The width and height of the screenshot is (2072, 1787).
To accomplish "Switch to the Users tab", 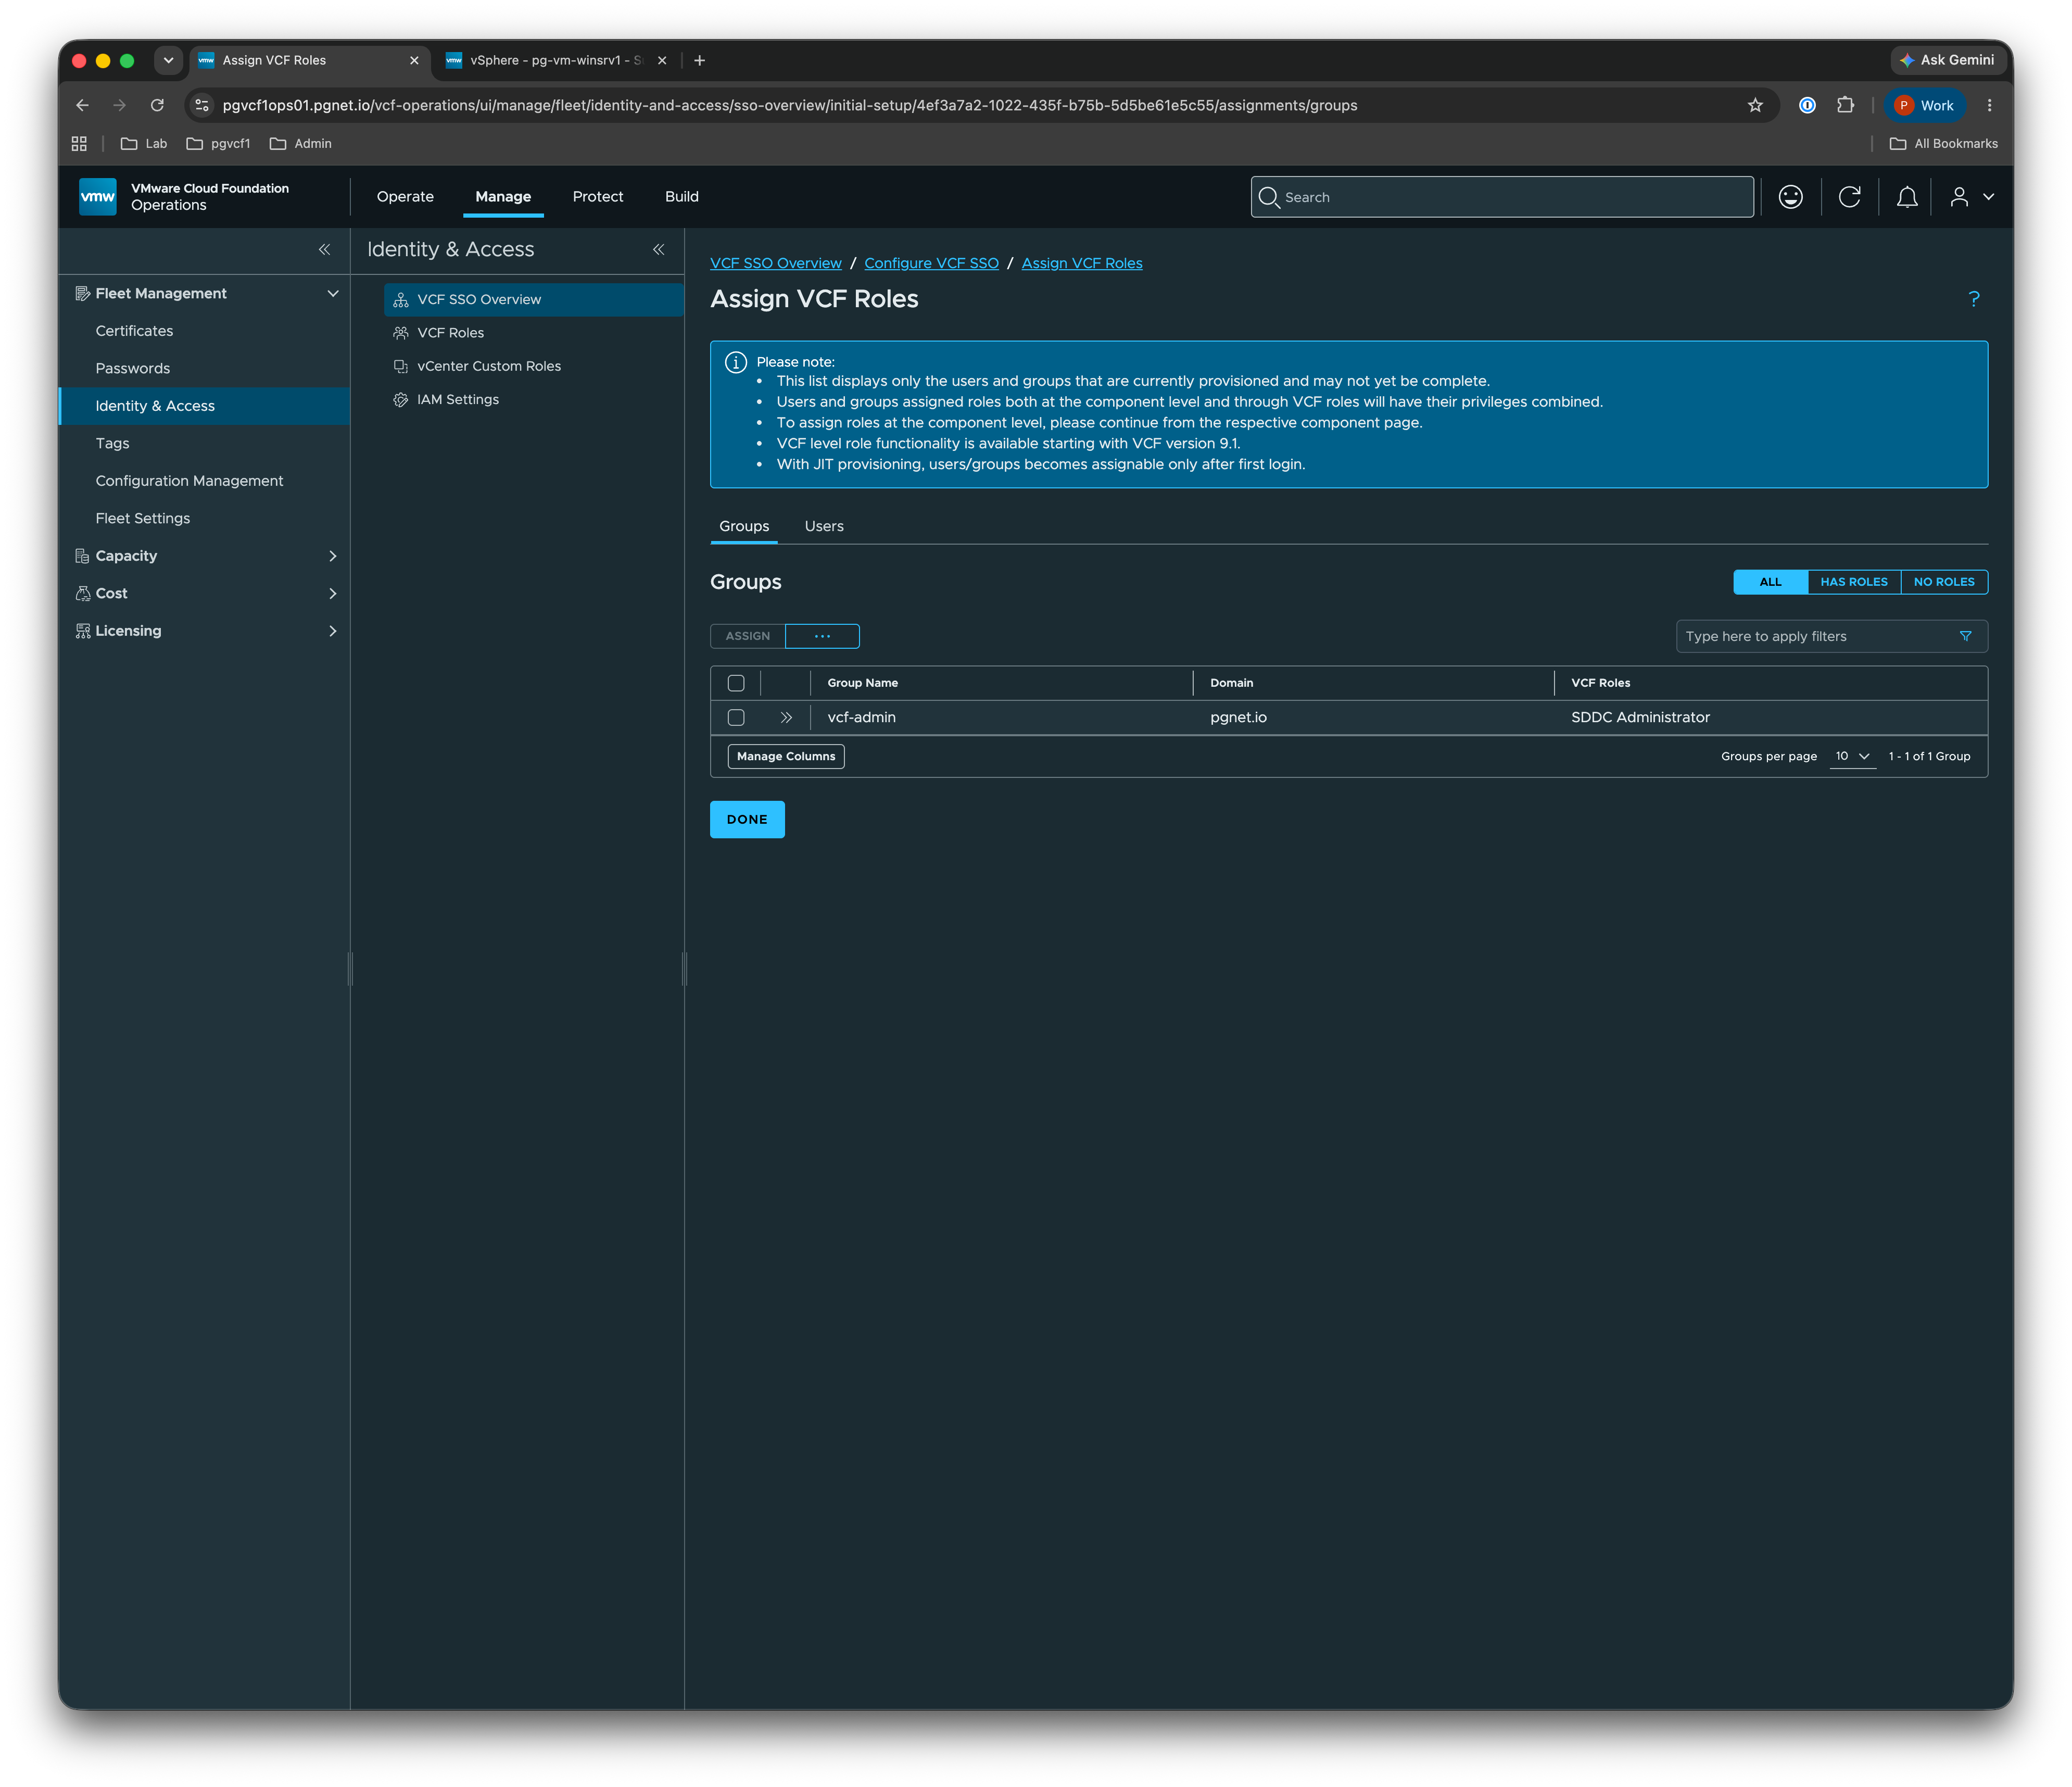I will click(x=824, y=526).
